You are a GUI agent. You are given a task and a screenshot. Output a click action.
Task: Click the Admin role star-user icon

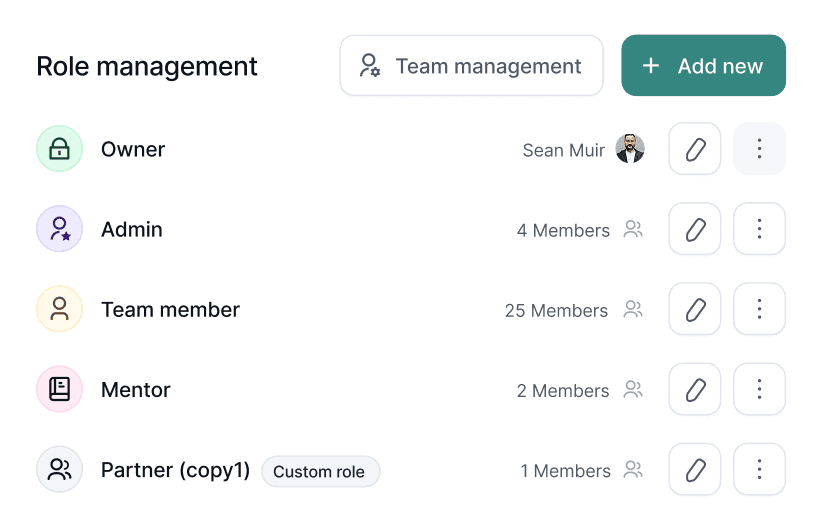pos(59,229)
